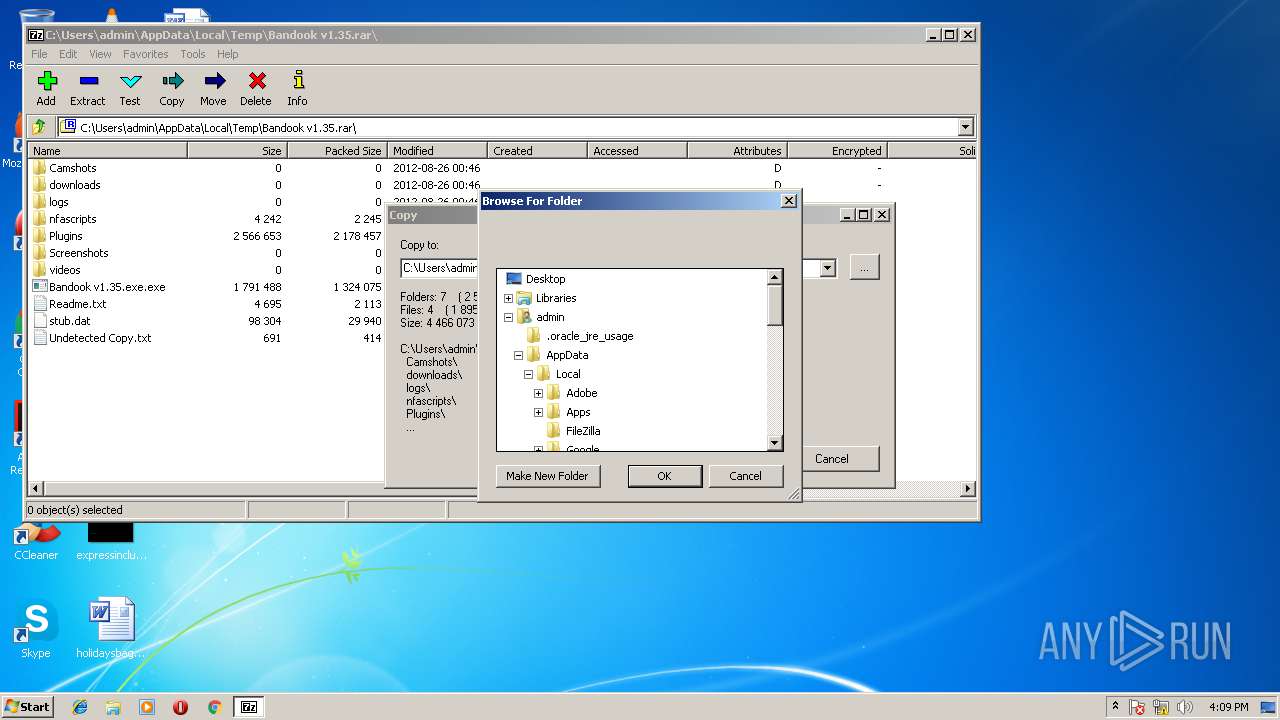Click the file list horizontal scroll right arrow
This screenshot has width=1280, height=720.
968,489
